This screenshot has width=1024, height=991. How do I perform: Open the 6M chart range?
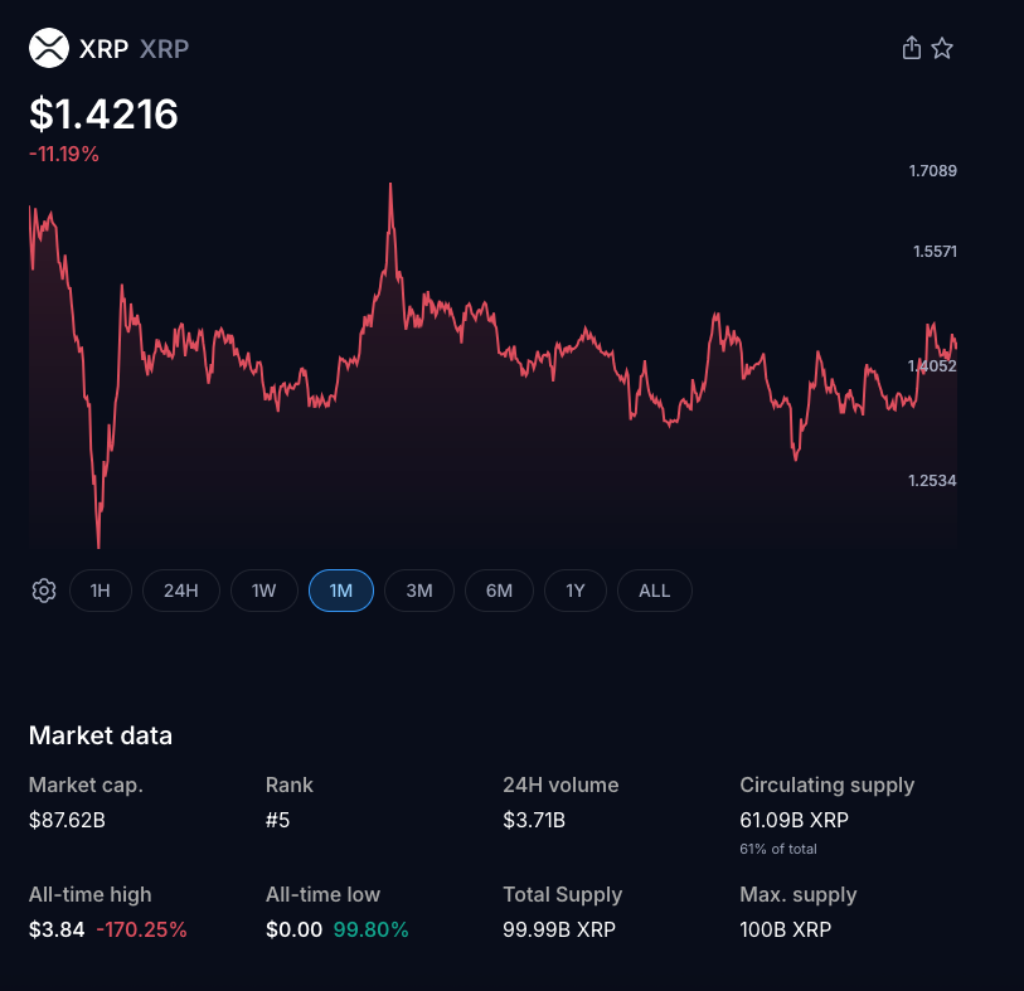pos(499,591)
